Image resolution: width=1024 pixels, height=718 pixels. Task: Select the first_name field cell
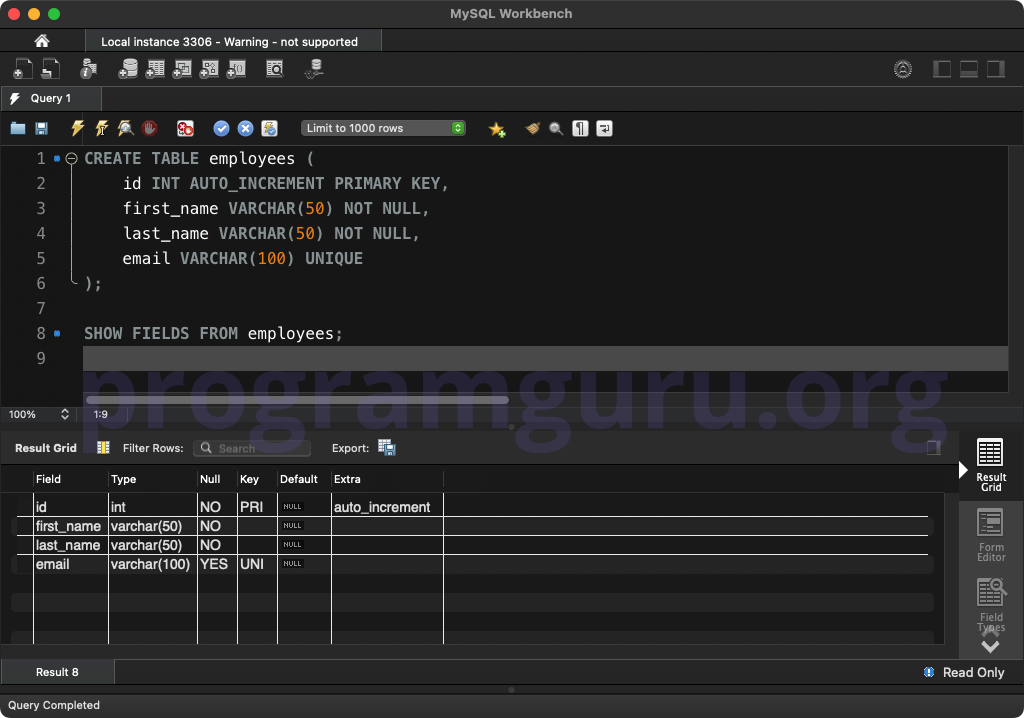click(71, 526)
